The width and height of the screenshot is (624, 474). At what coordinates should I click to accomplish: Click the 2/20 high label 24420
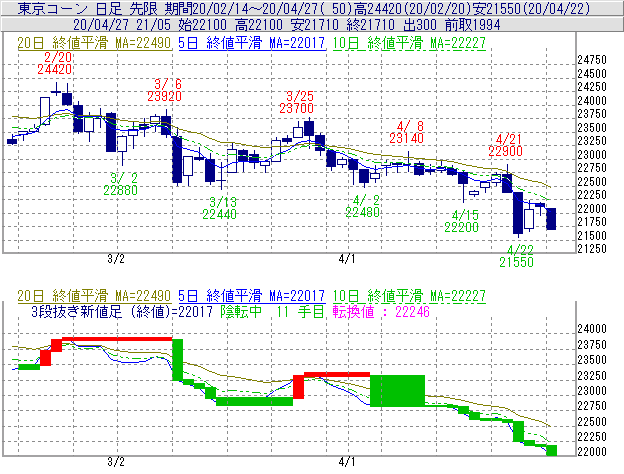click(x=55, y=69)
